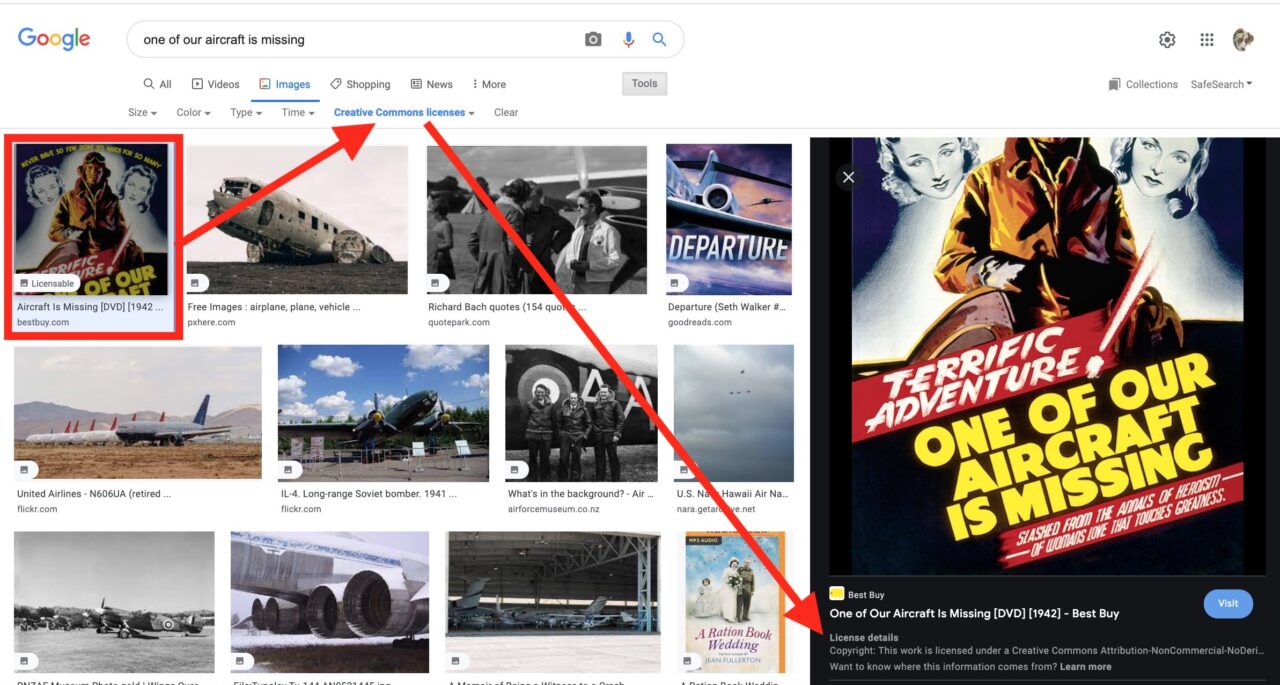The height and width of the screenshot is (685, 1280).
Task: Open the United Airlines N606UA thumbnail
Action: 138,413
